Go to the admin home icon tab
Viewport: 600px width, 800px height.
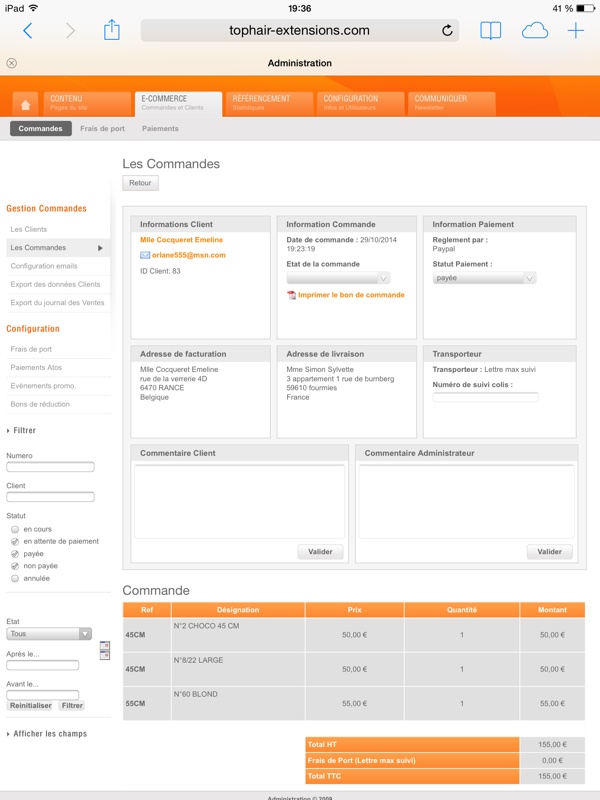25,104
